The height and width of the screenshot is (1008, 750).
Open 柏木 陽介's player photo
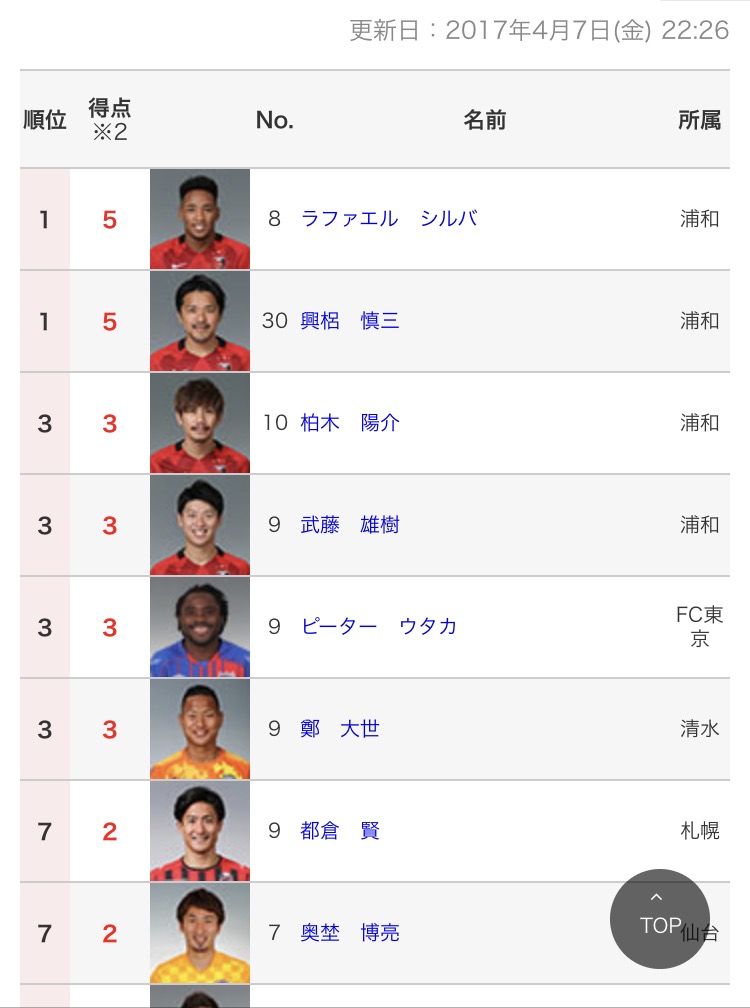tap(200, 423)
